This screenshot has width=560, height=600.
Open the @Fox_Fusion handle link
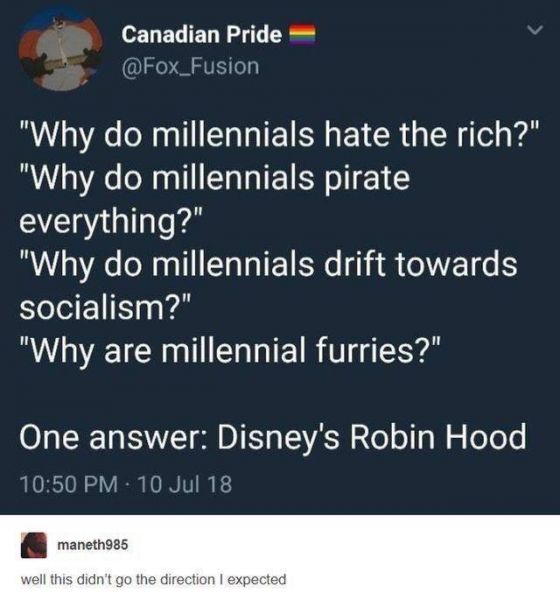point(190,67)
